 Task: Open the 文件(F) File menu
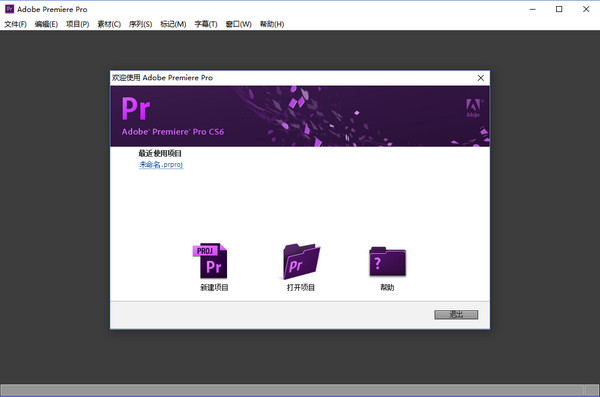pos(15,24)
